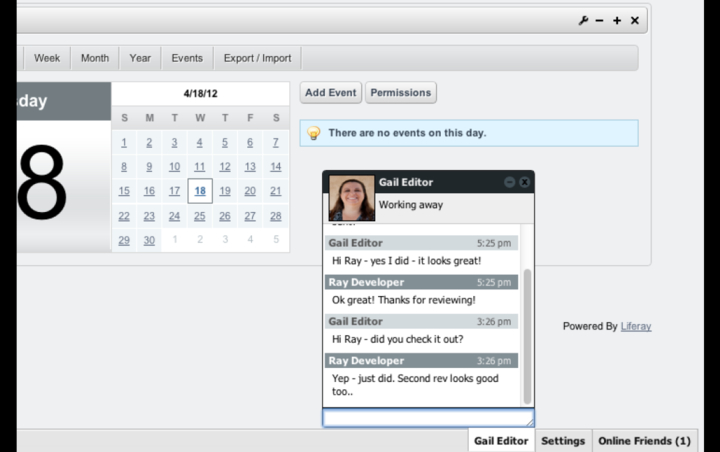The image size is (720, 452).
Task: Minimize the Gail Editor chat window
Action: [510, 183]
